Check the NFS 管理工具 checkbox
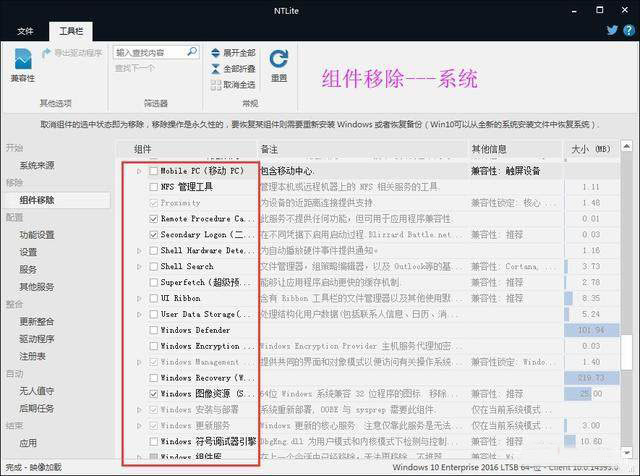This screenshot has width=640, height=476. point(153,187)
